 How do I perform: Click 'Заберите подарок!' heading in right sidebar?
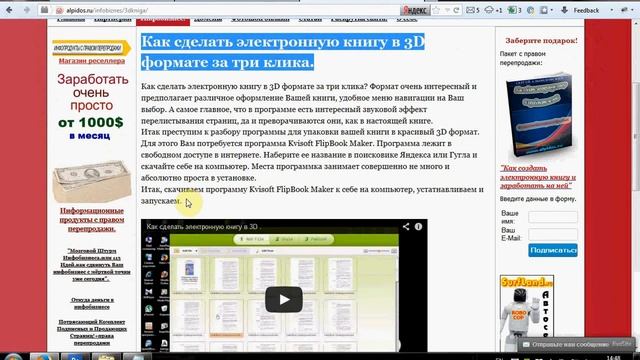541,40
